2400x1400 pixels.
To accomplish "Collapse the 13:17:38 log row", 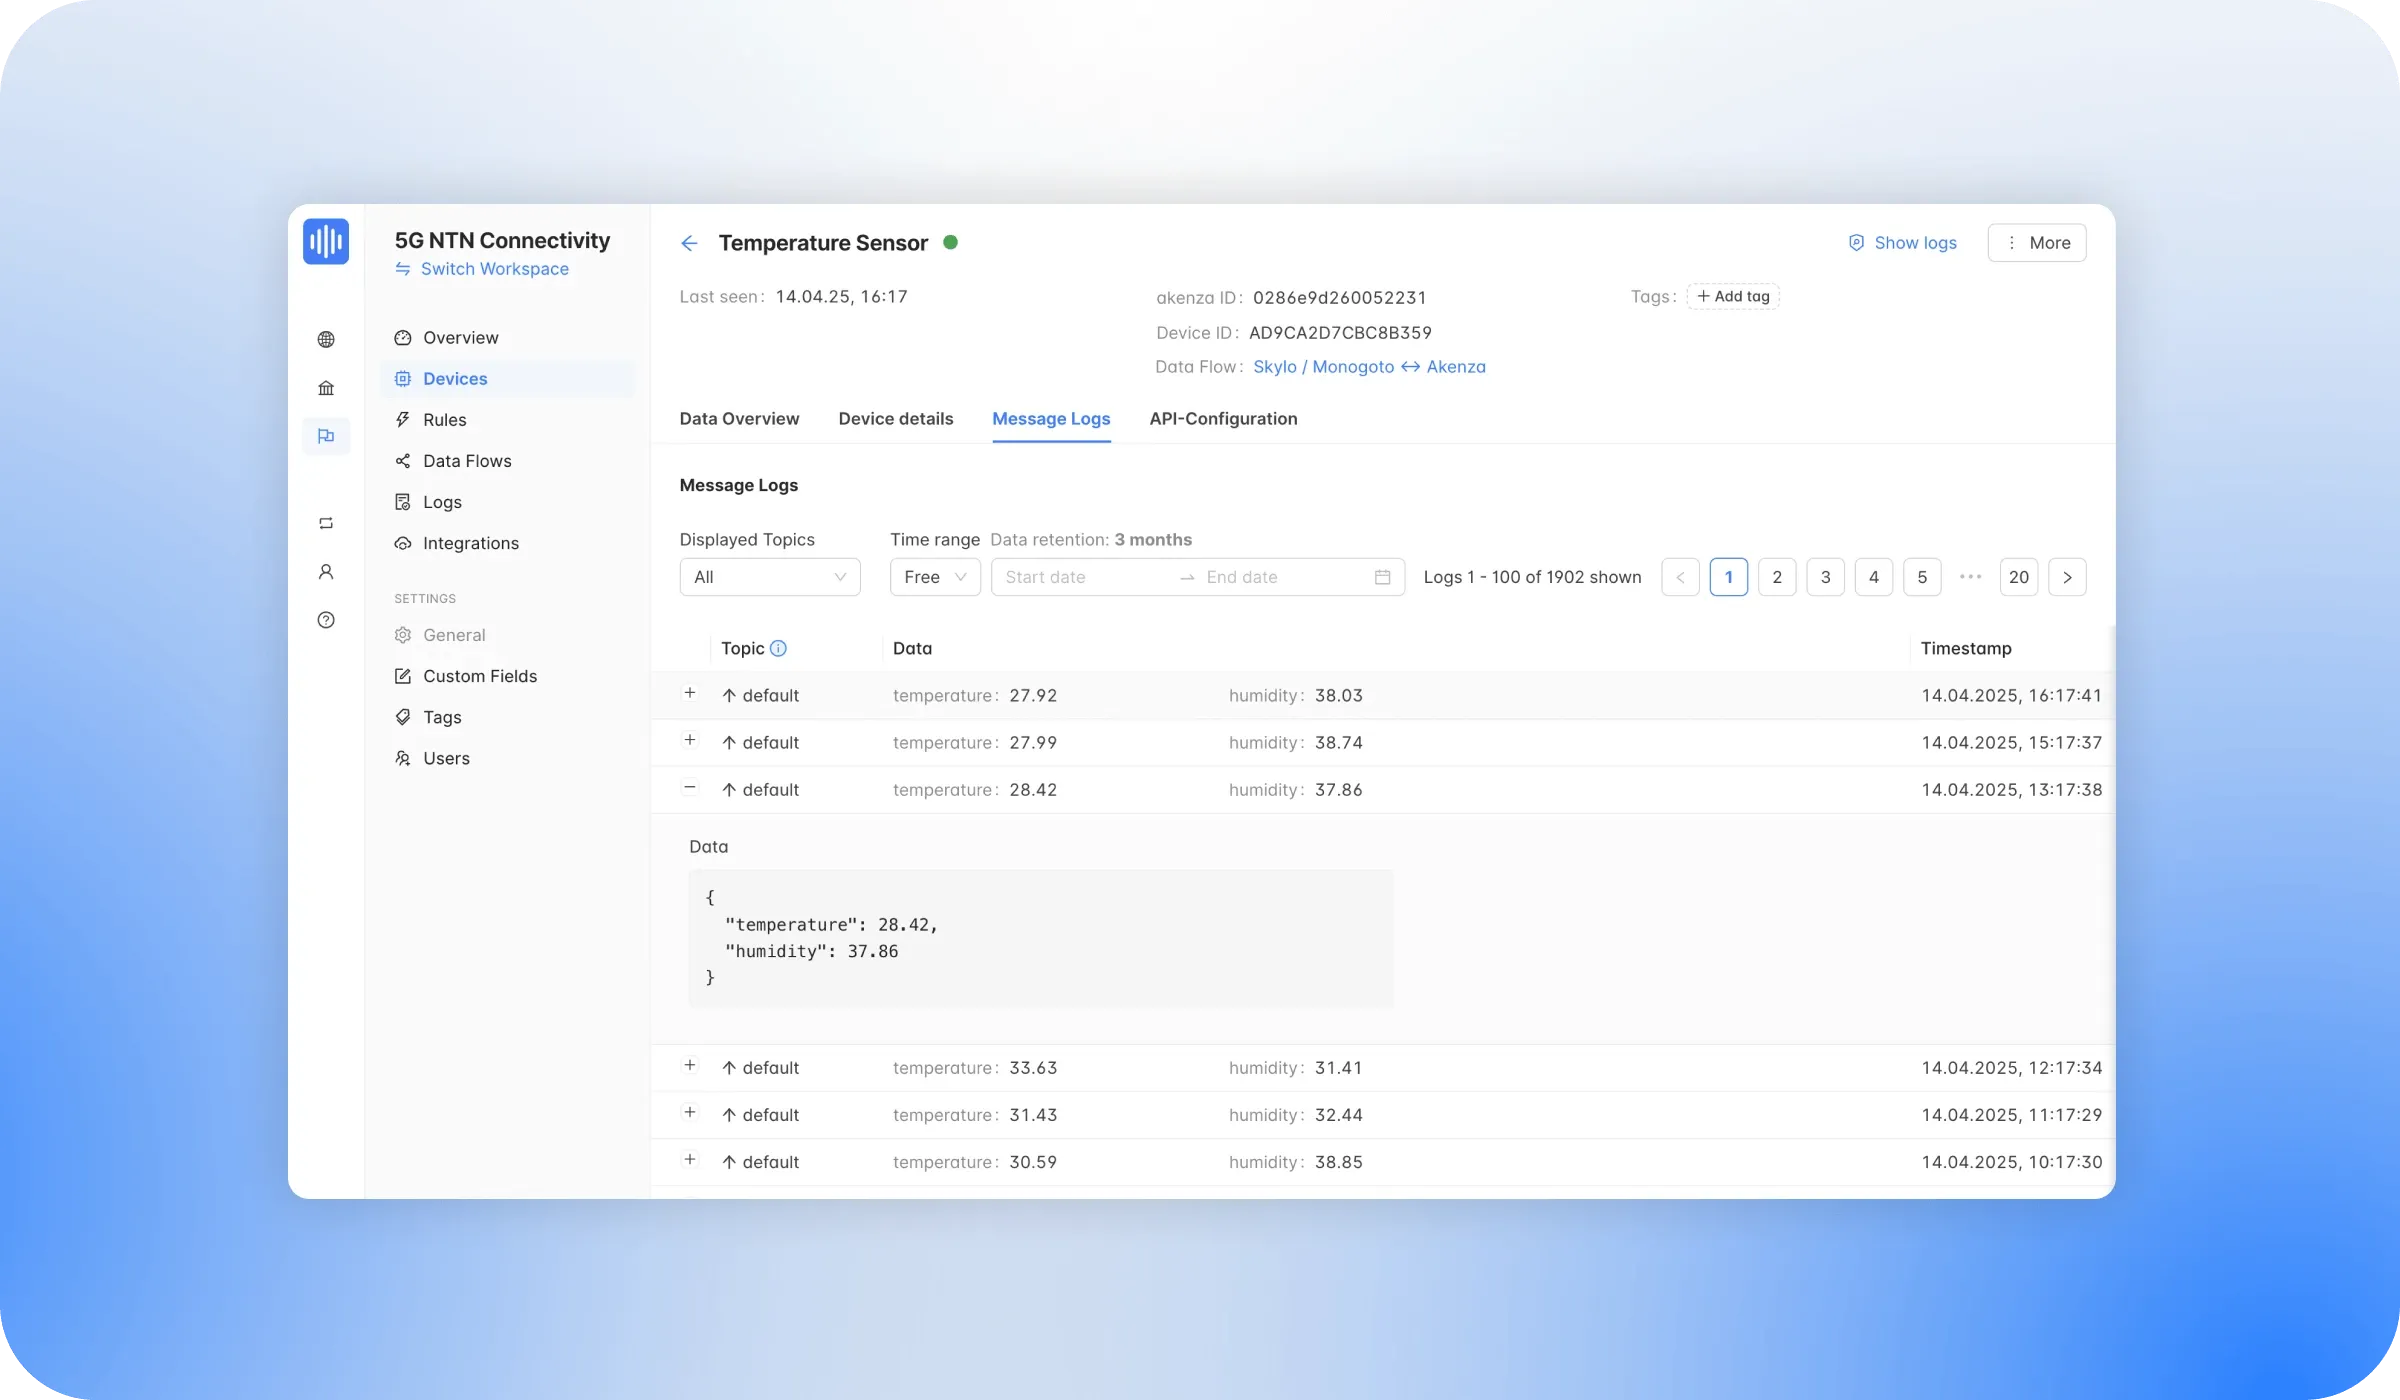I will 690,787.
